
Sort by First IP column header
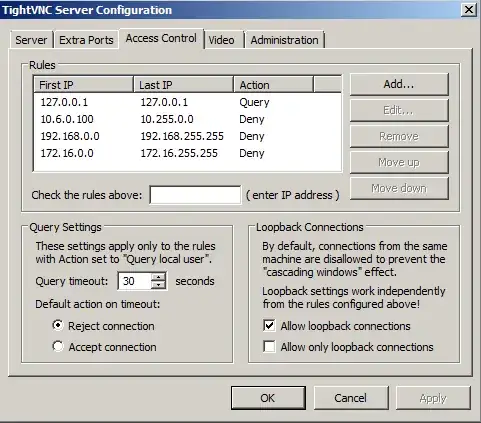point(83,85)
